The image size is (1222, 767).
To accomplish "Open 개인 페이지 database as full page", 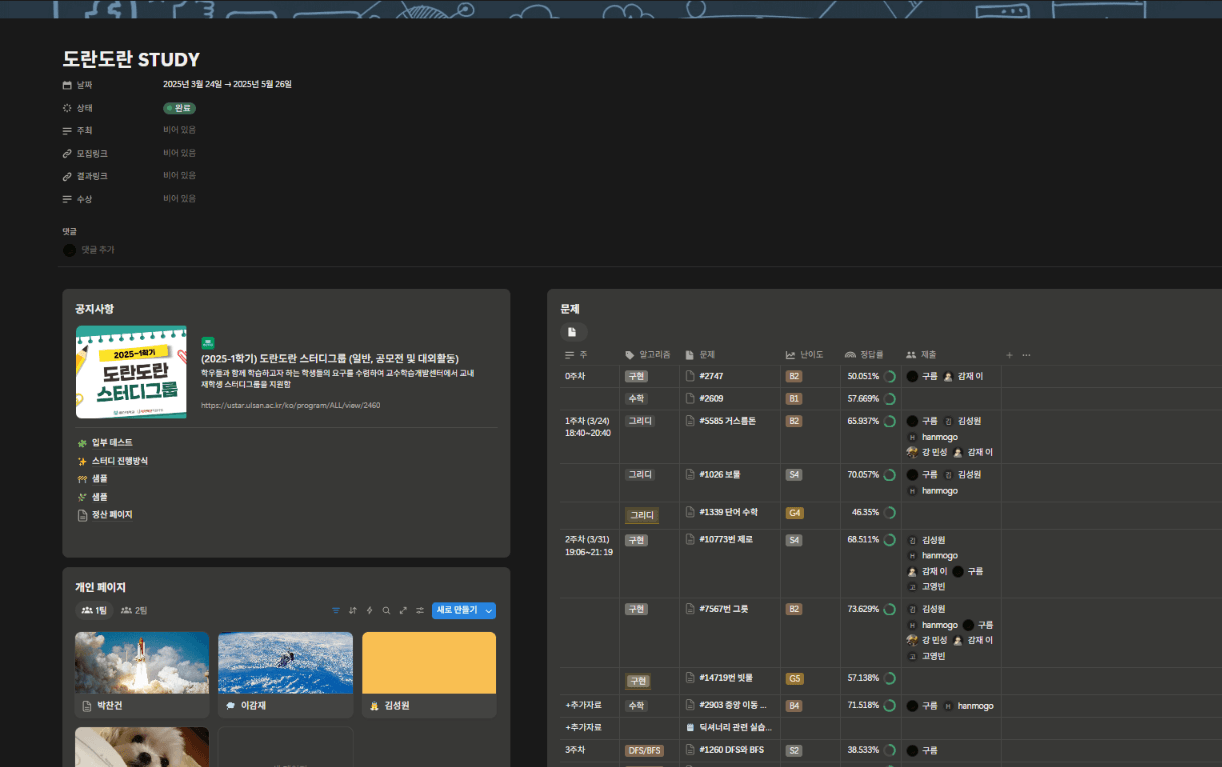I will 403,610.
